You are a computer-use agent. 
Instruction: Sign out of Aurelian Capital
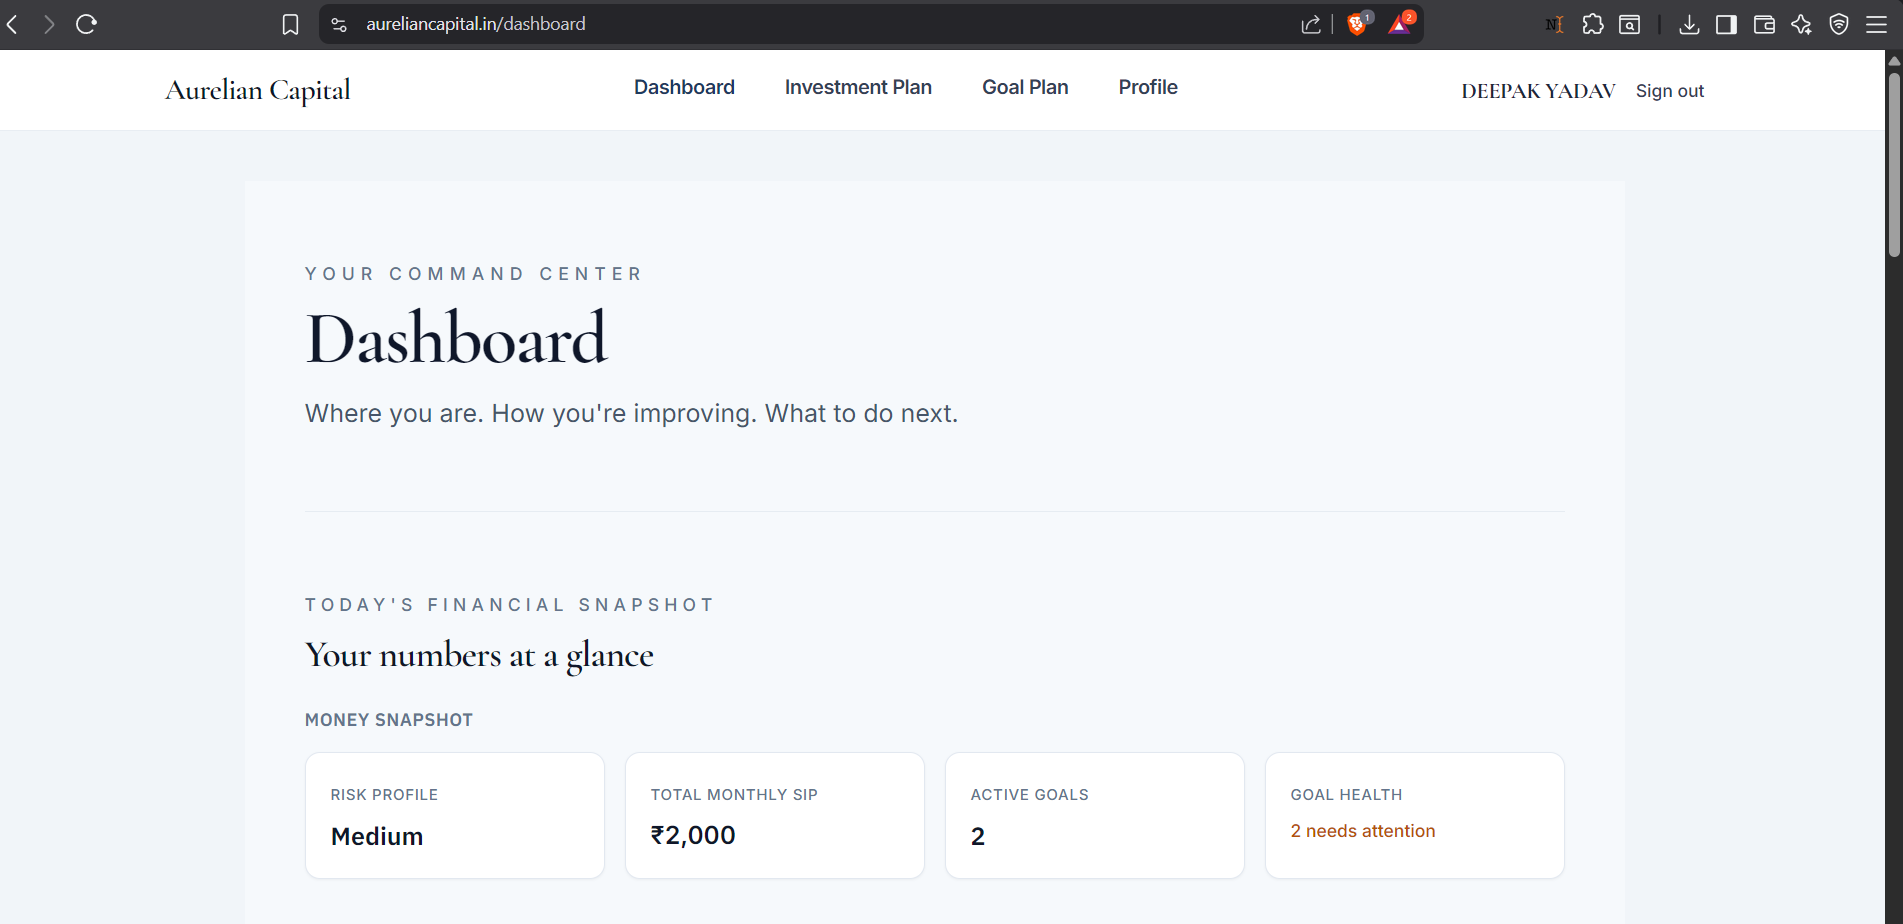(1669, 90)
